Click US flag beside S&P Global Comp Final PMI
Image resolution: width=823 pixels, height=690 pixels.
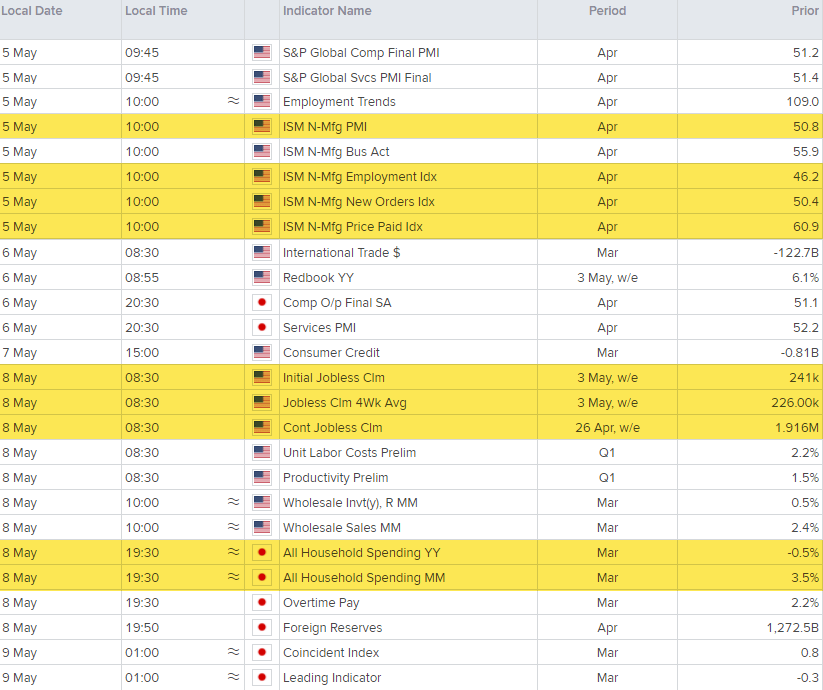coord(262,52)
